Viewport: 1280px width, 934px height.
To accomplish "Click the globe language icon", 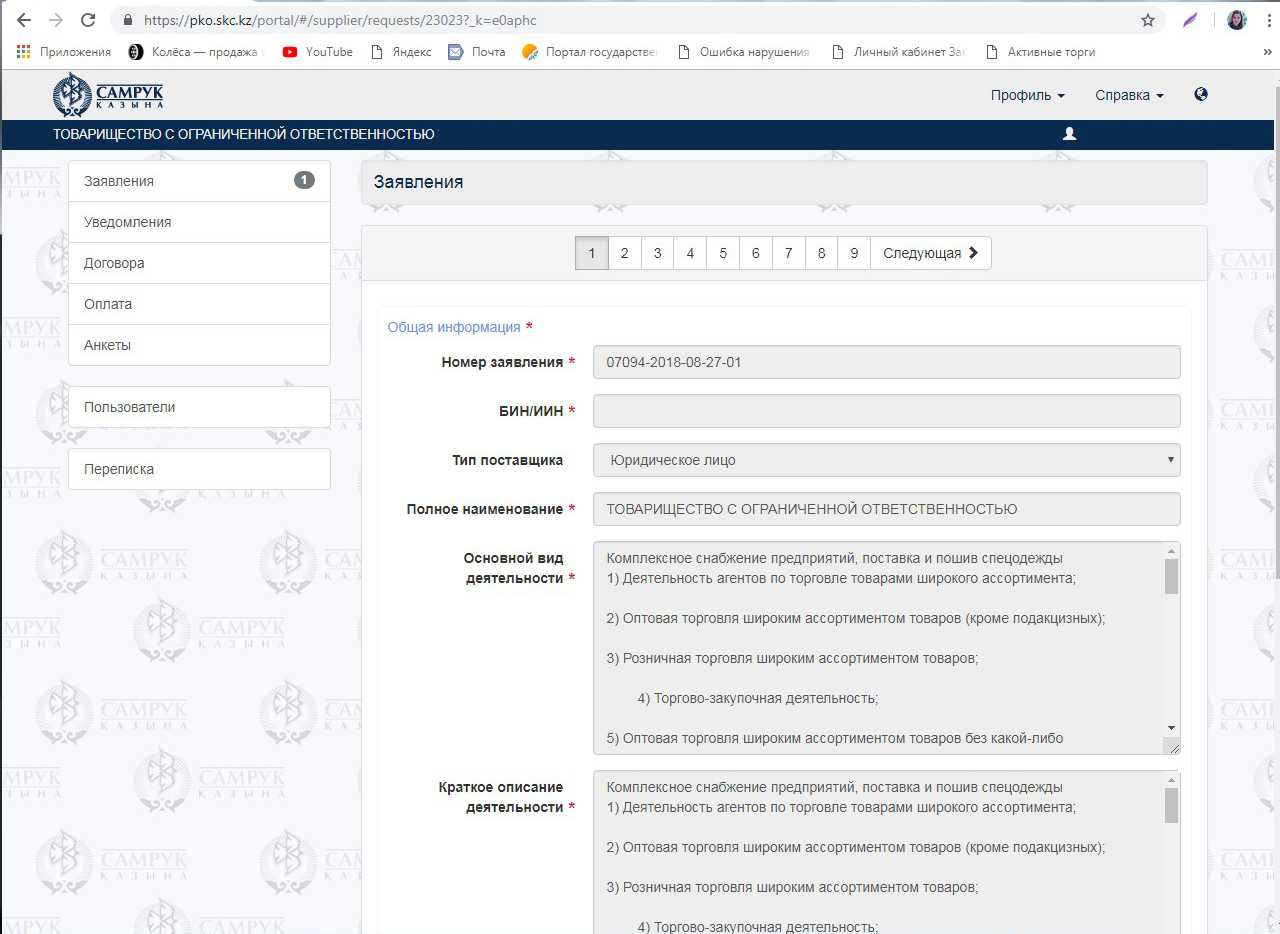I will pyautogui.click(x=1201, y=94).
